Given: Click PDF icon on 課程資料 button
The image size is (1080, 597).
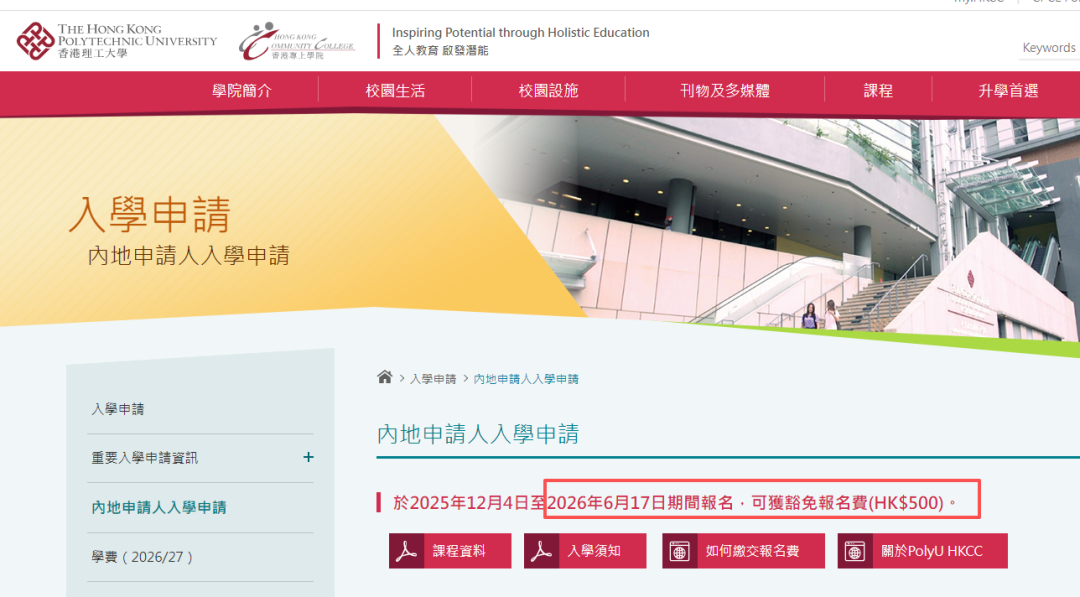Looking at the screenshot, I should coord(406,551).
